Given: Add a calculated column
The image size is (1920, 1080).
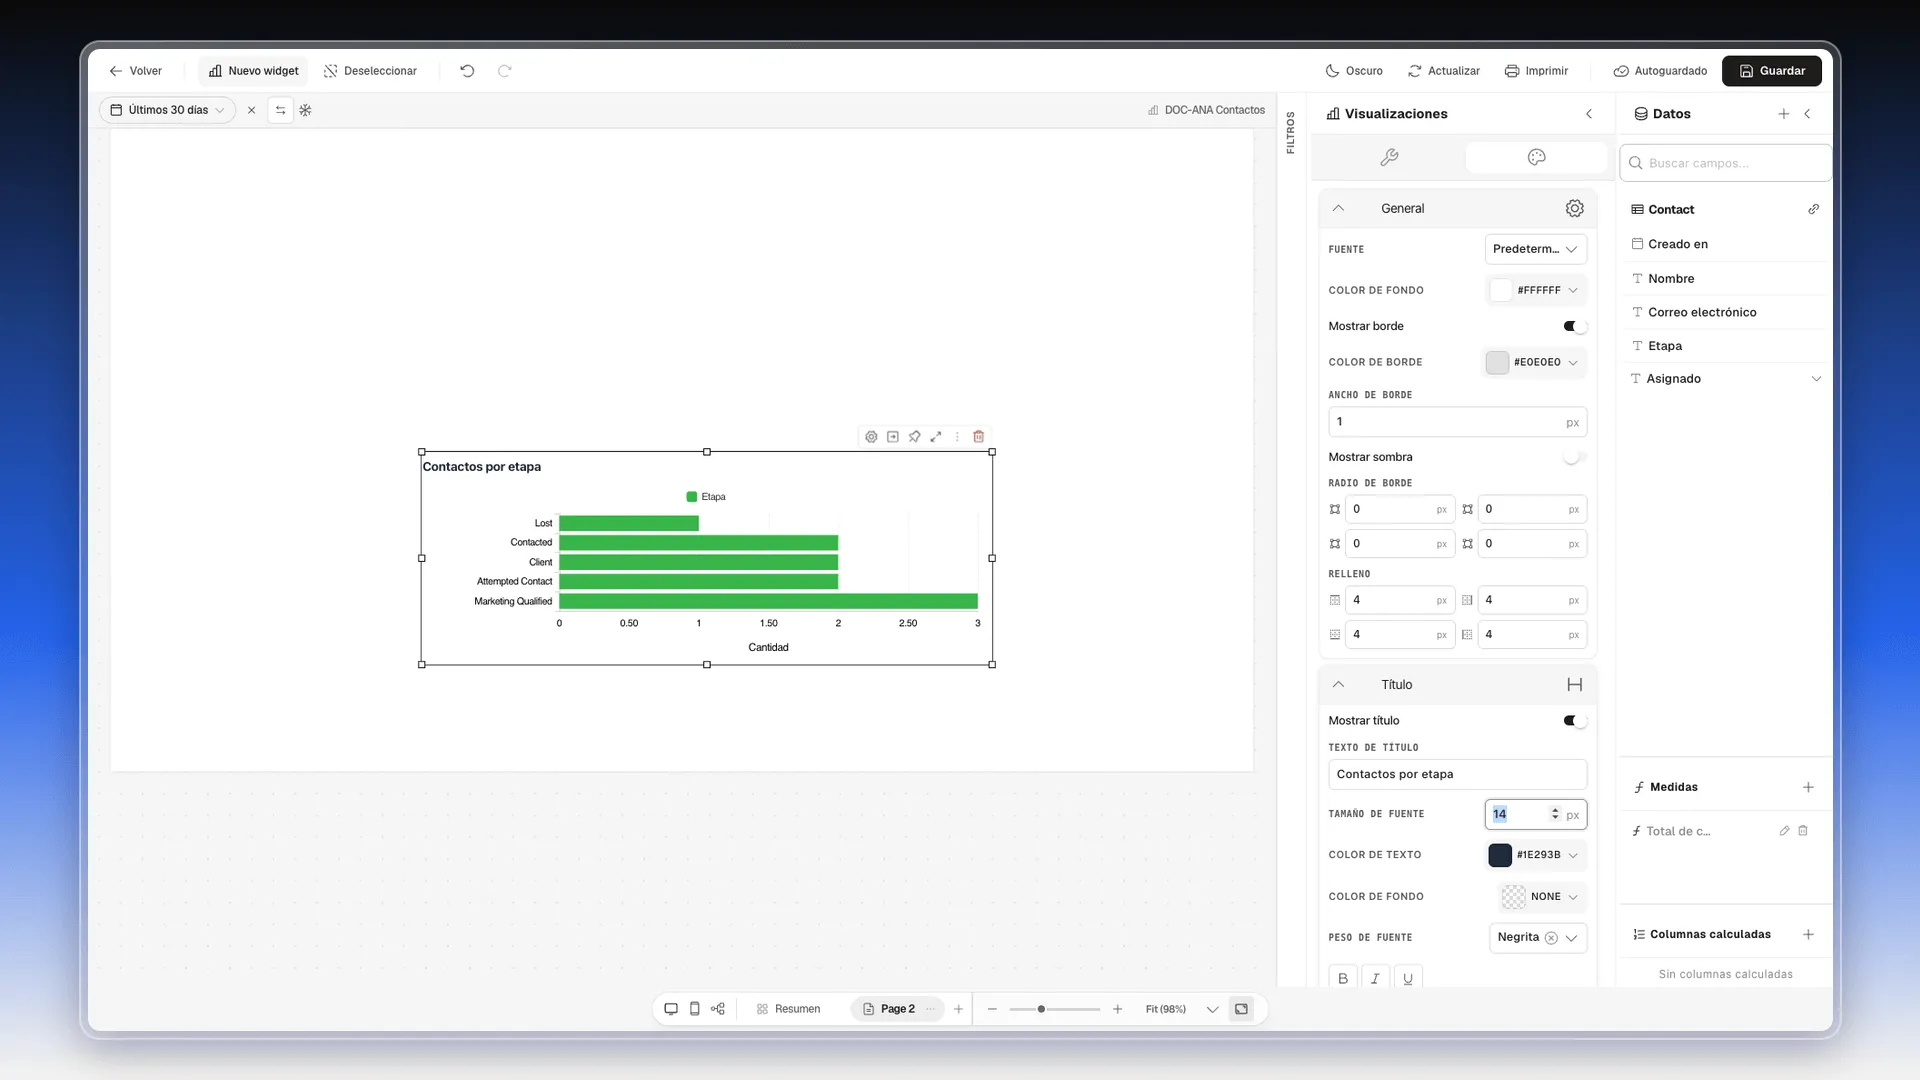Looking at the screenshot, I should pos(1808,934).
